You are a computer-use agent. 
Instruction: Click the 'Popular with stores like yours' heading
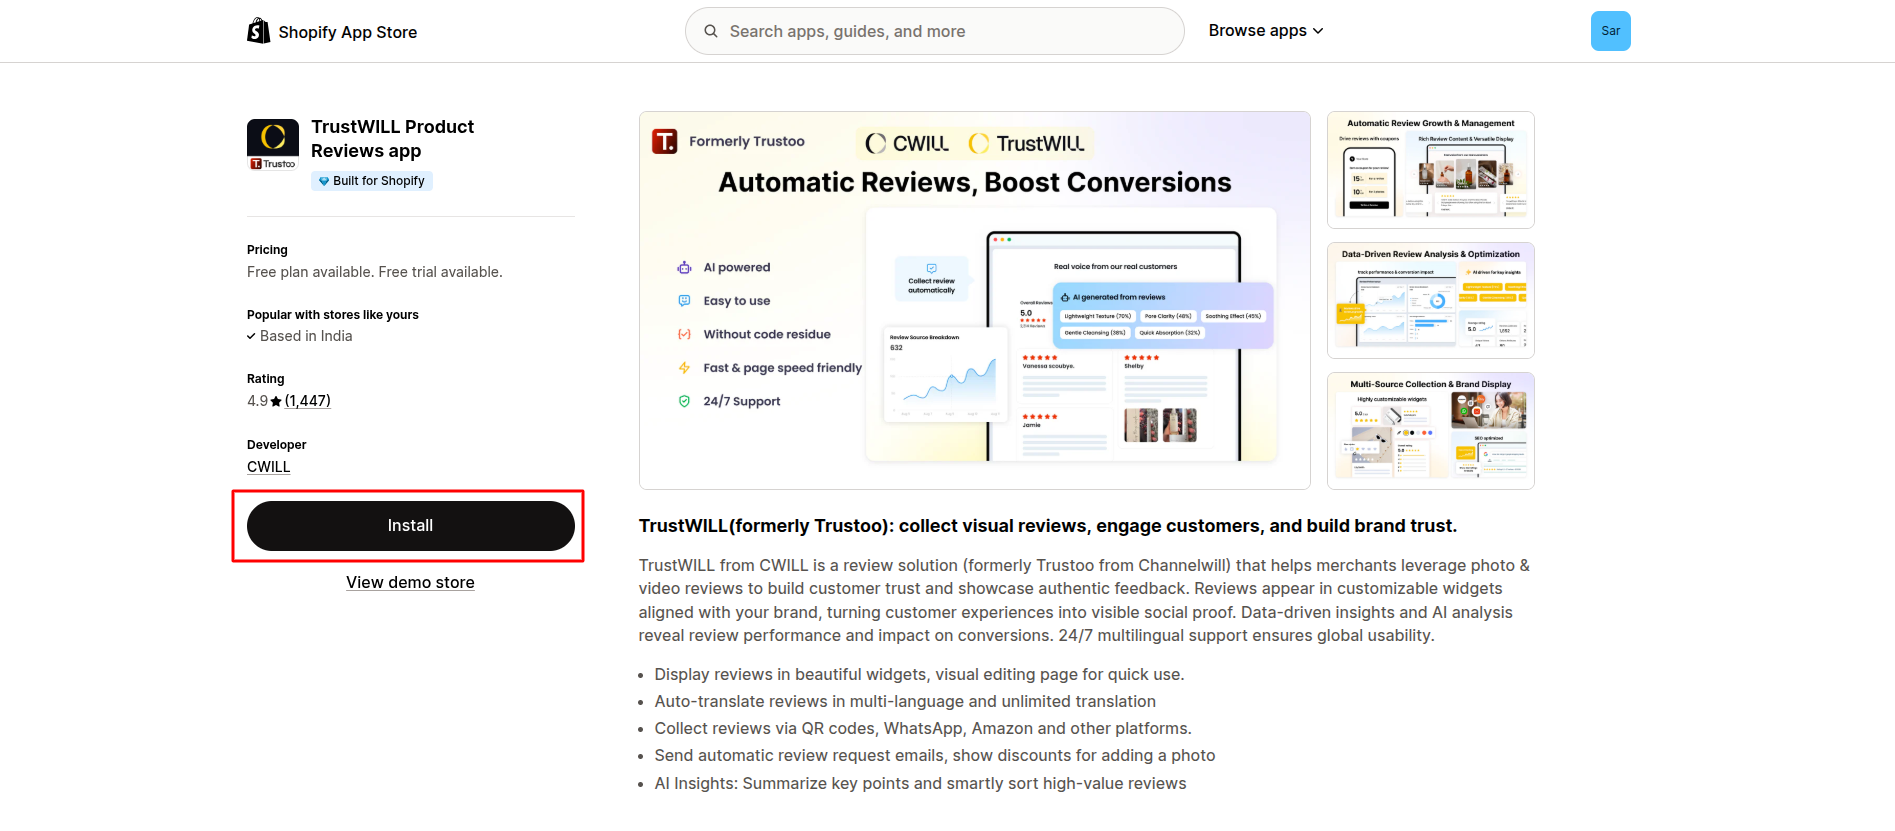click(x=333, y=315)
